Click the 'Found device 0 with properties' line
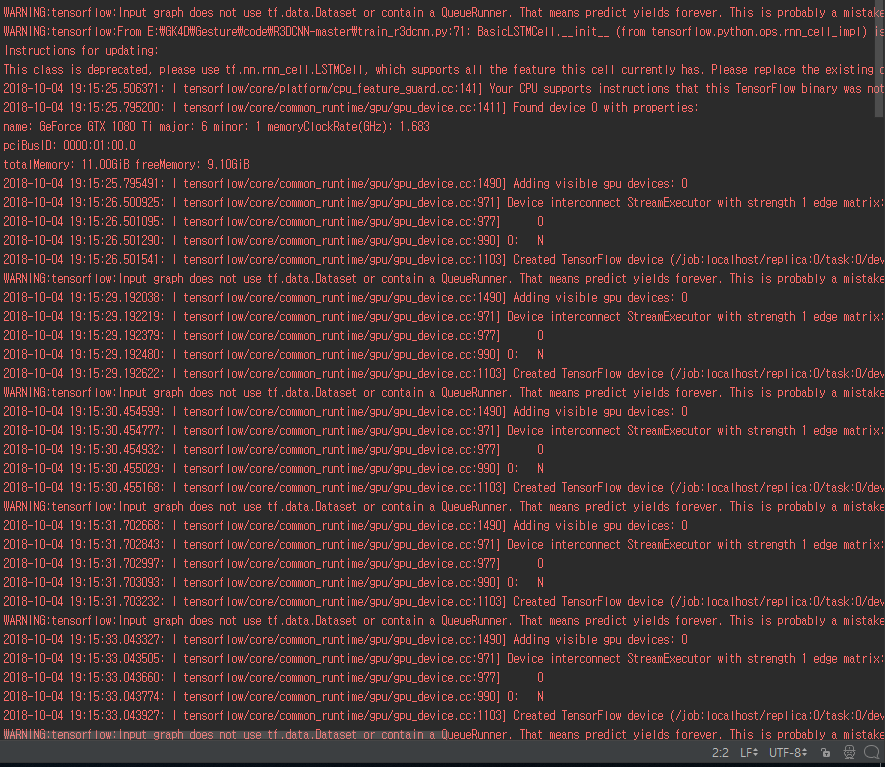This screenshot has width=885, height=767. tap(351, 107)
